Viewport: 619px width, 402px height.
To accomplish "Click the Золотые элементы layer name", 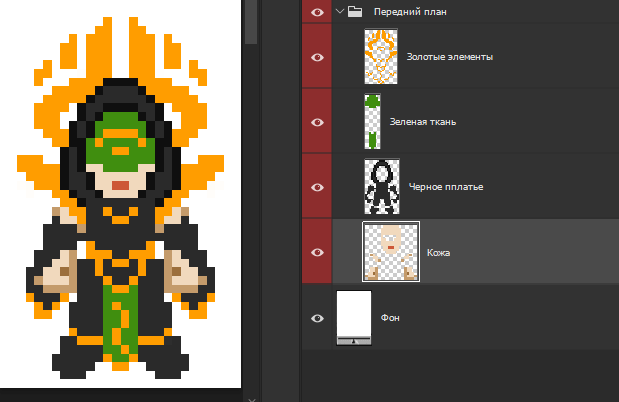I will tap(450, 57).
